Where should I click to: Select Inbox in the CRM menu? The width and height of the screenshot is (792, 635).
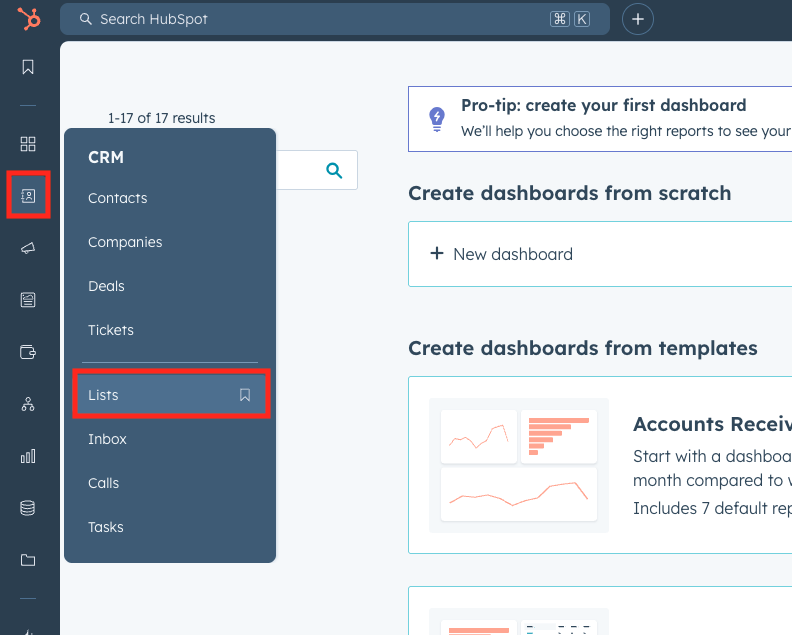click(x=107, y=439)
